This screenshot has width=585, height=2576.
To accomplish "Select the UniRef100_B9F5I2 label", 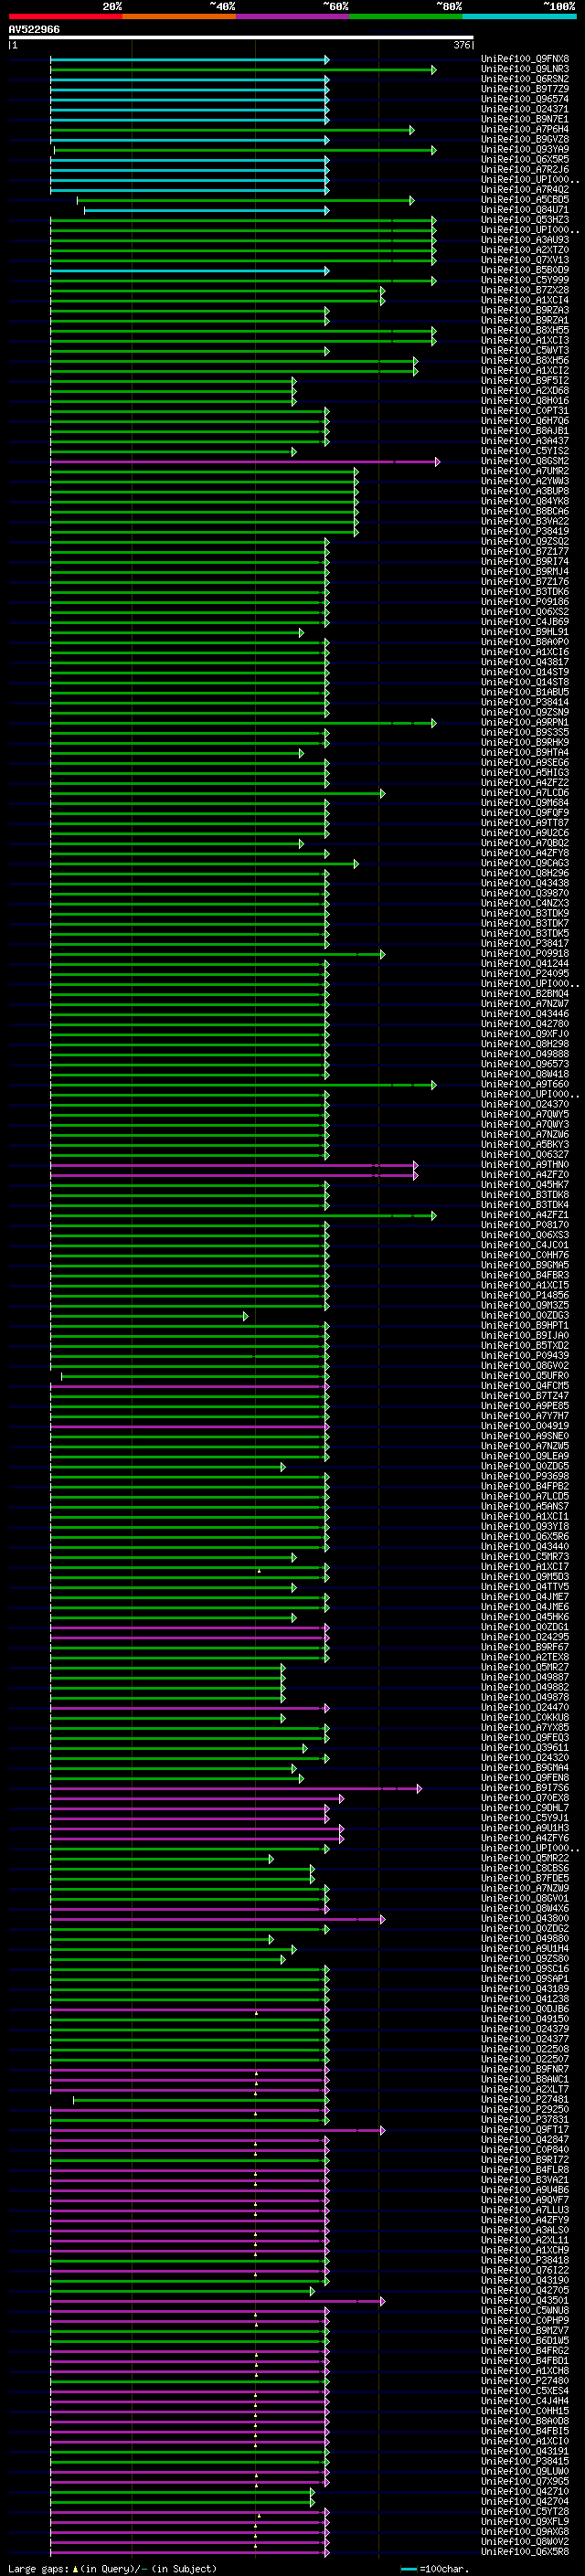I will coord(525,380).
